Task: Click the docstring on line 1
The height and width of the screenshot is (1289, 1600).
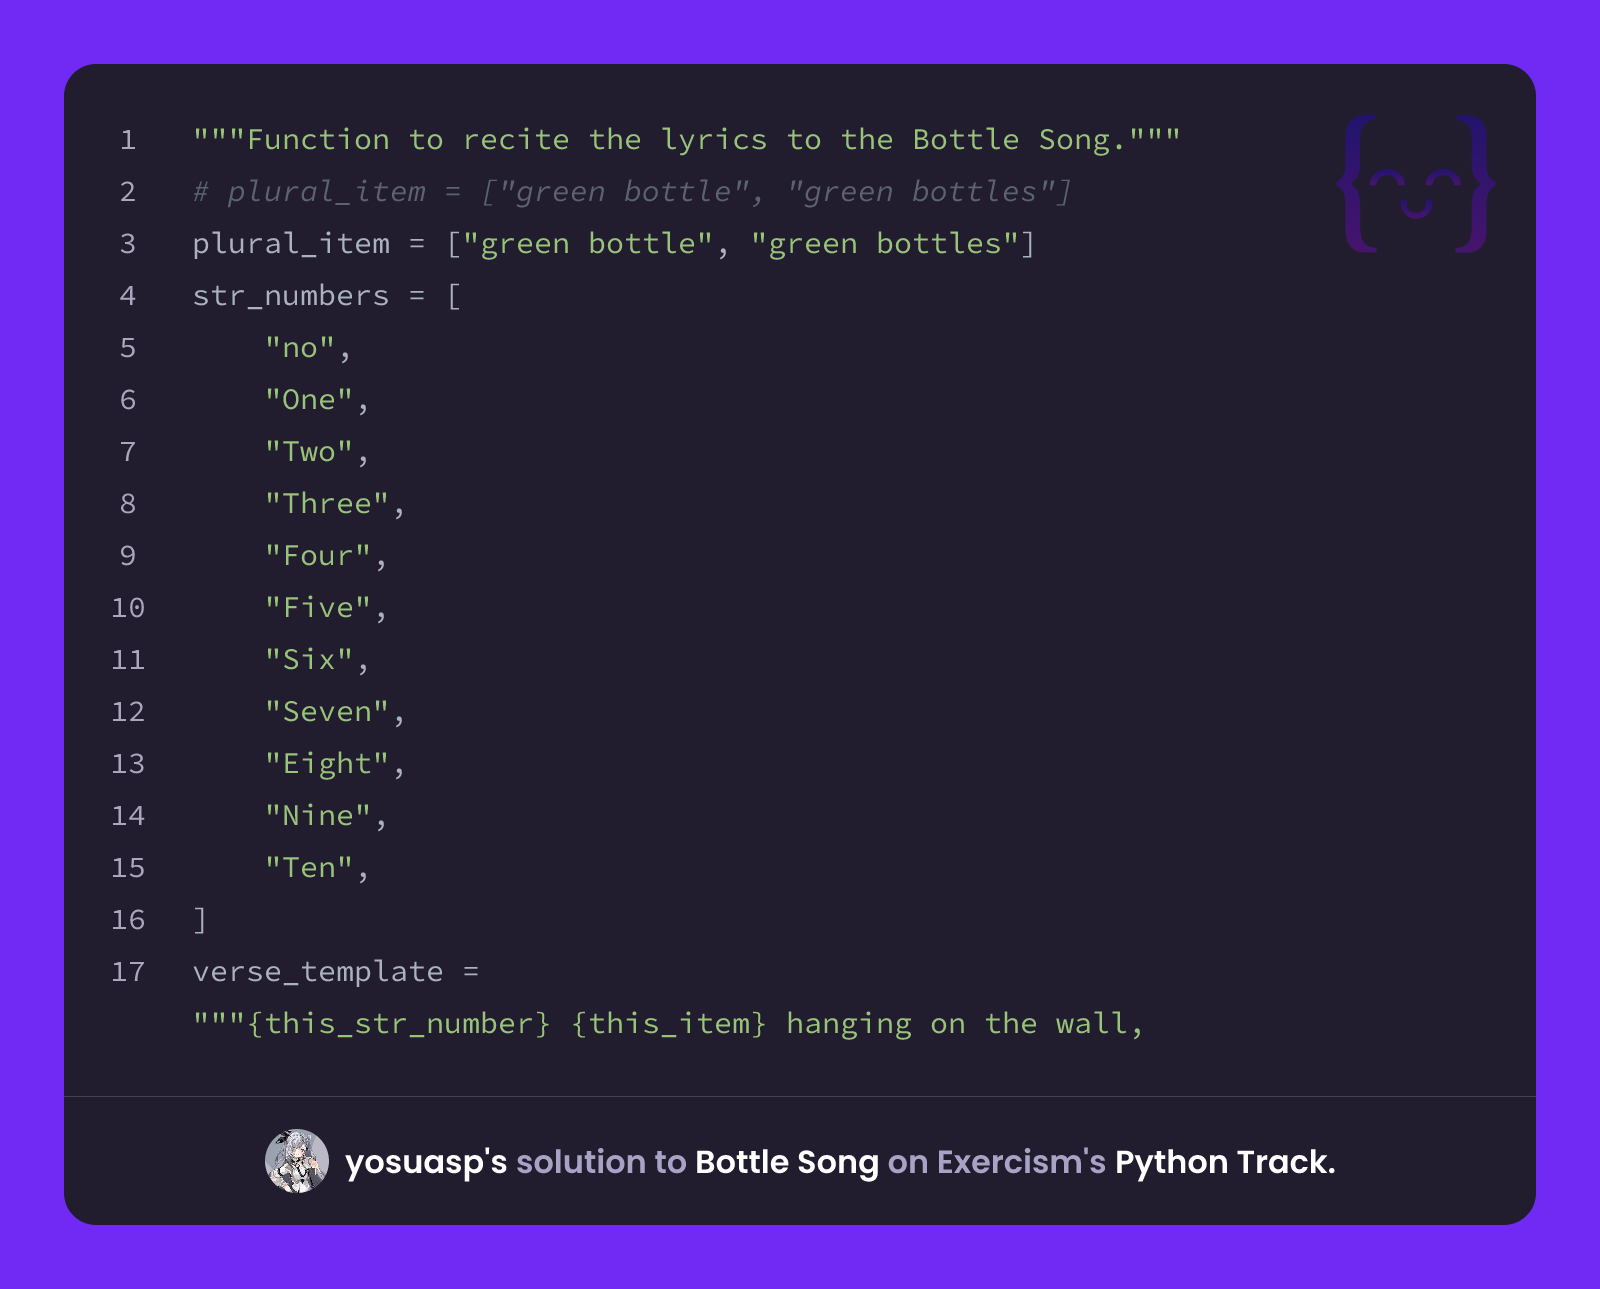Action: [x=687, y=140]
